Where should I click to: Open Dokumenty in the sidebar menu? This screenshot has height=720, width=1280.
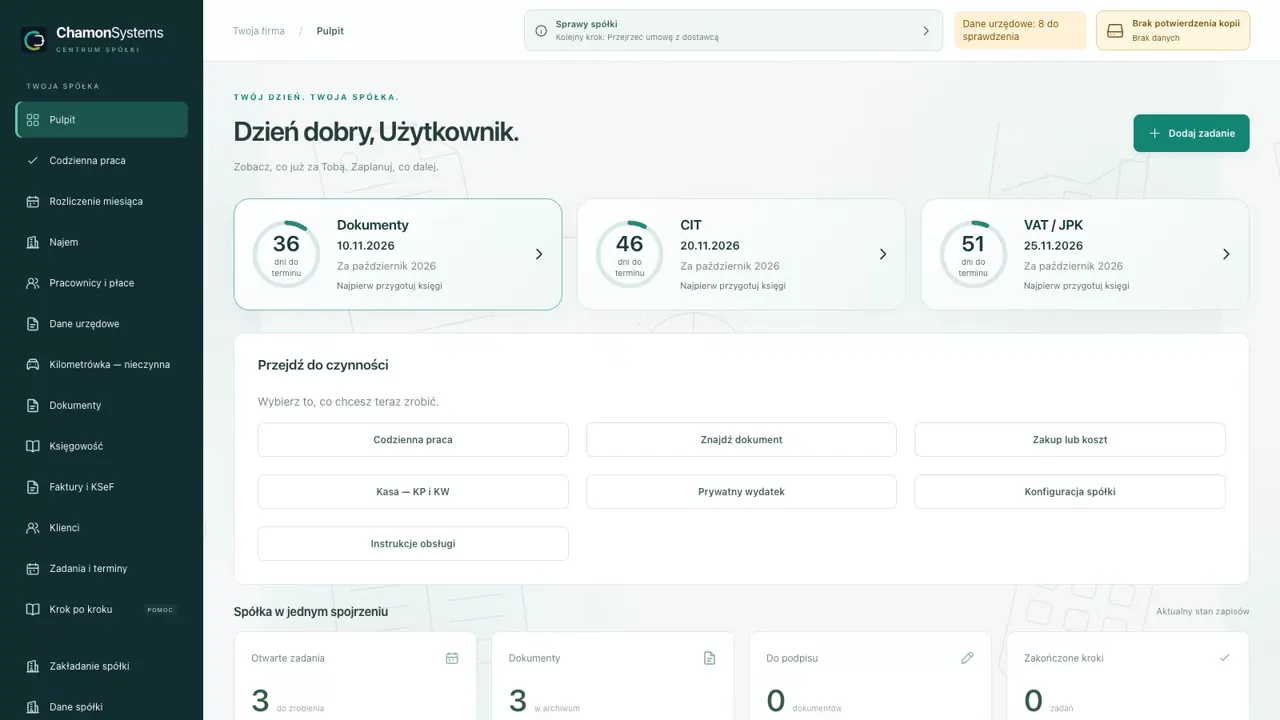pos(102,406)
